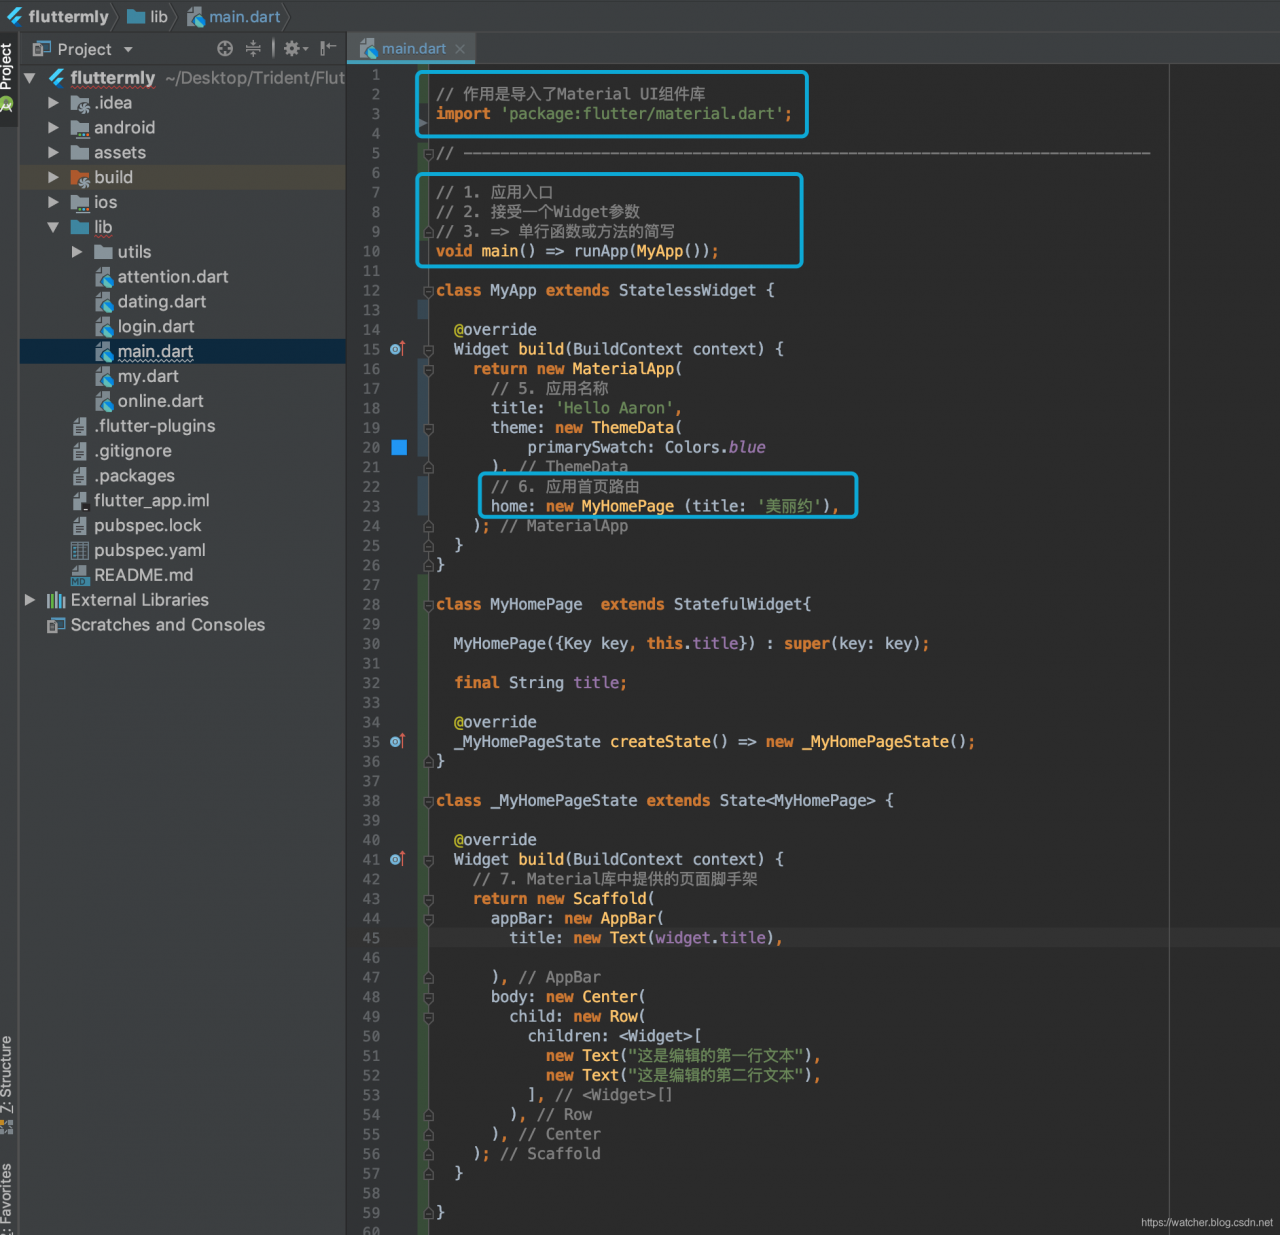
Task: Expand the ios folder
Action: (x=53, y=202)
